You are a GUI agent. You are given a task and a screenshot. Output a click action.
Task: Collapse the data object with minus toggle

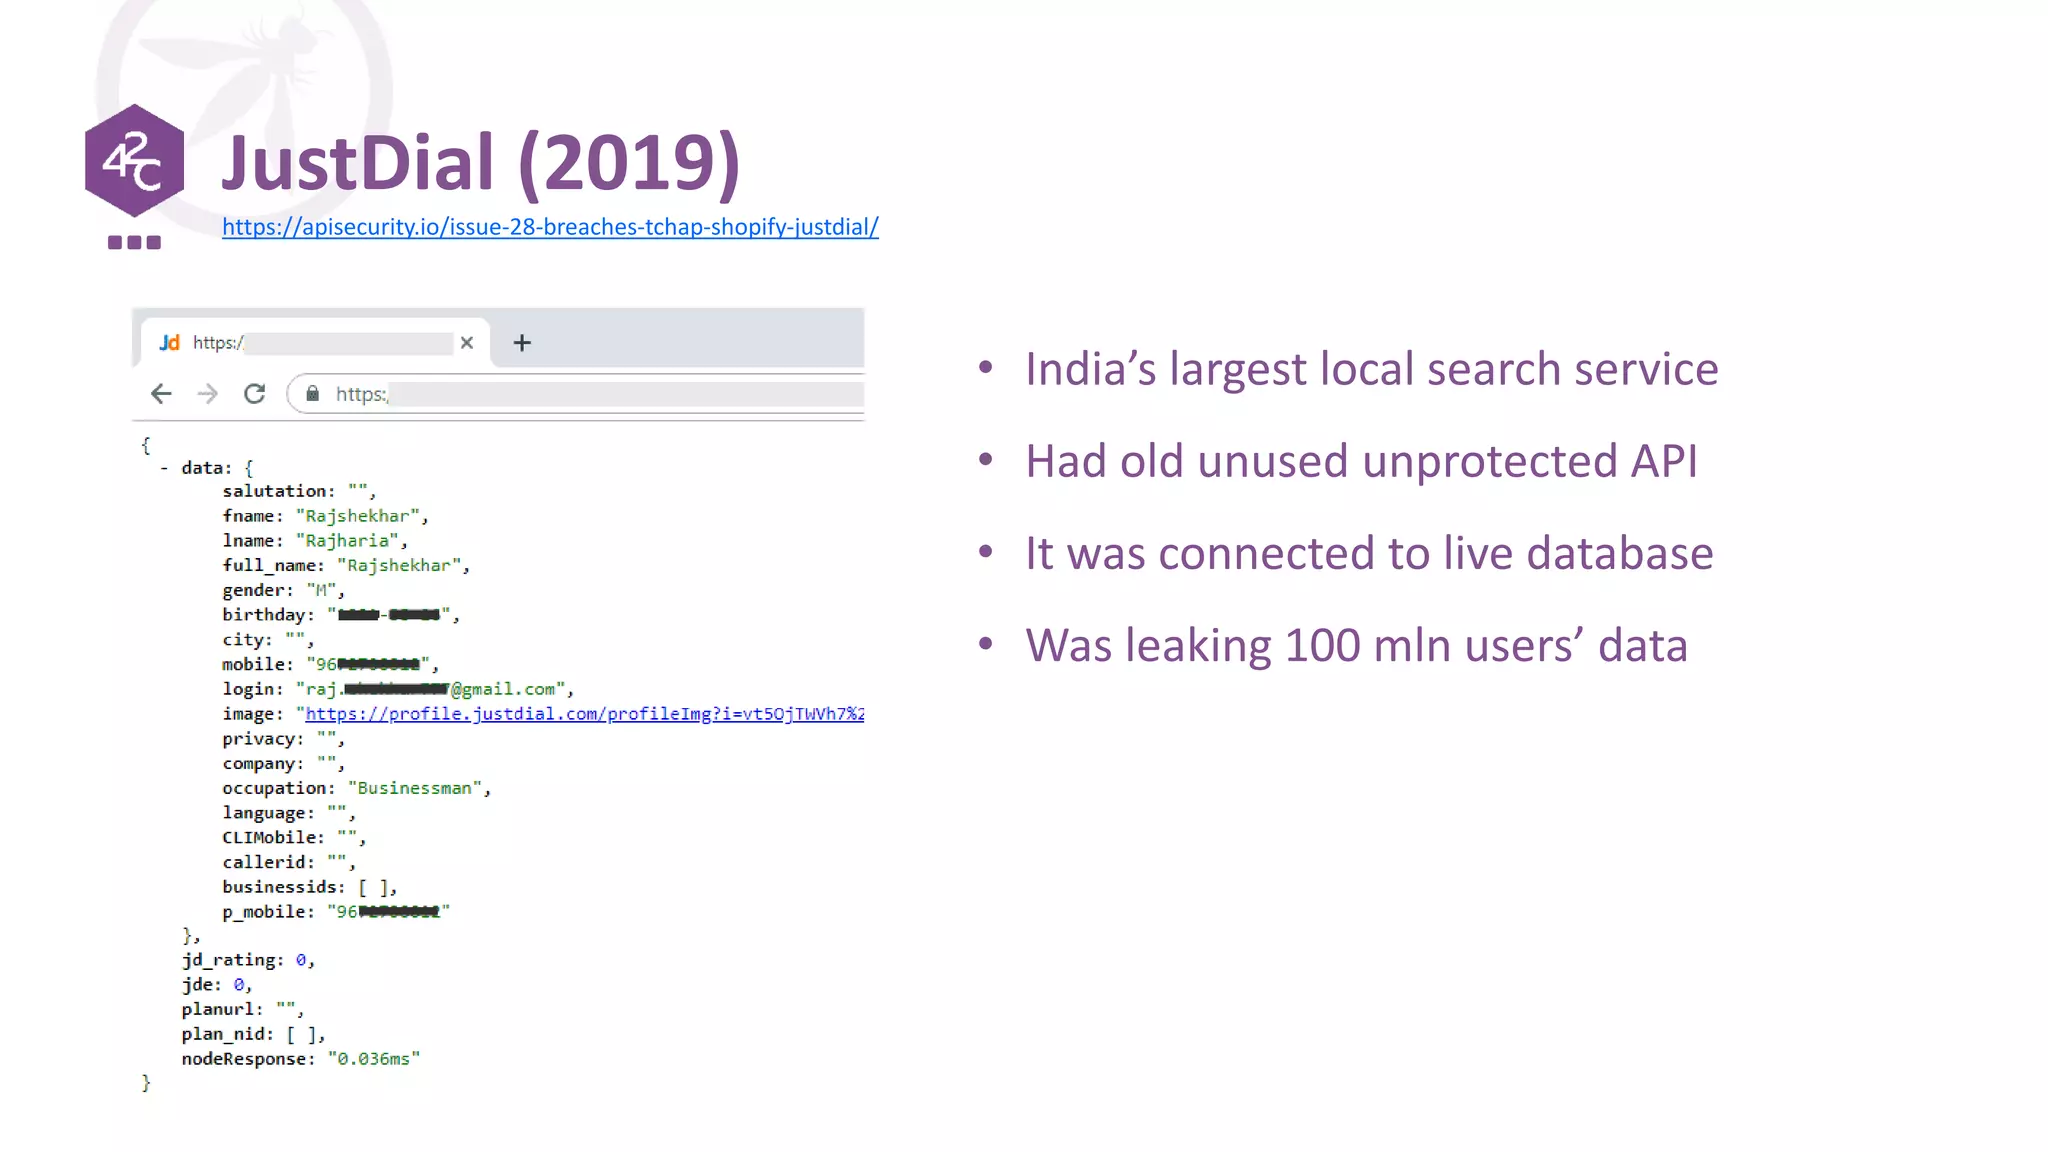pyautogui.click(x=164, y=468)
